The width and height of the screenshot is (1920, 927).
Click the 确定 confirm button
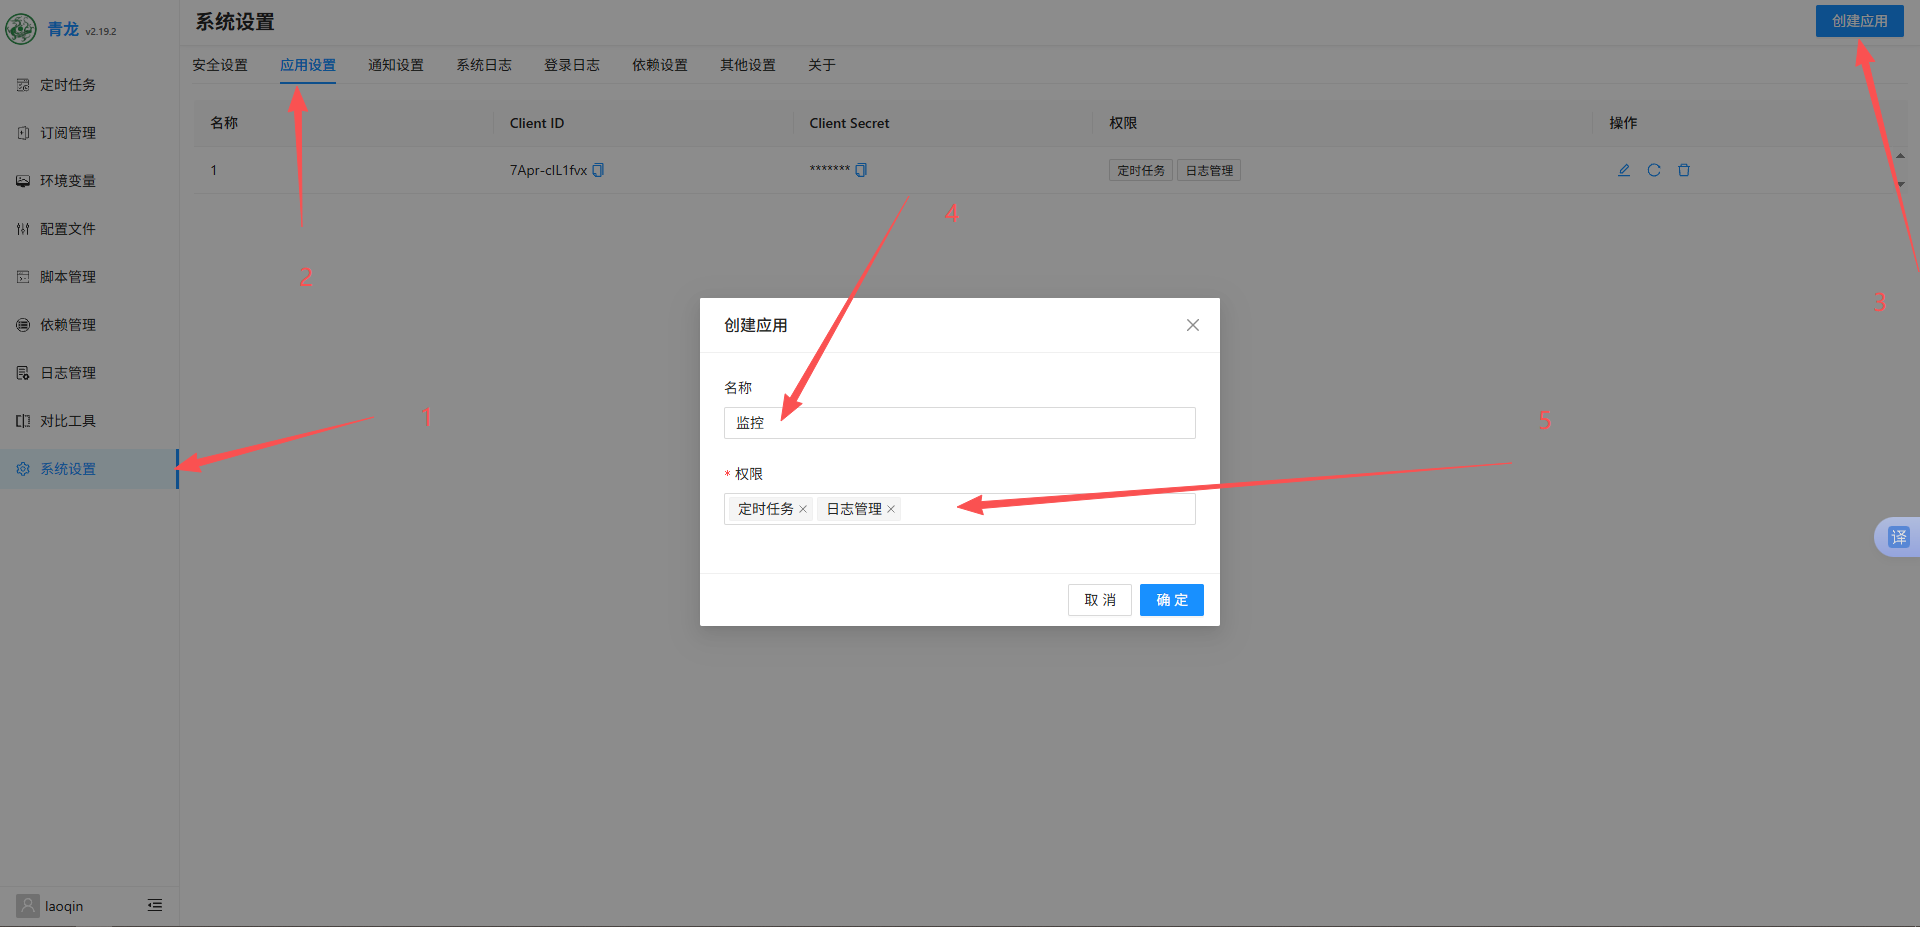click(1171, 600)
